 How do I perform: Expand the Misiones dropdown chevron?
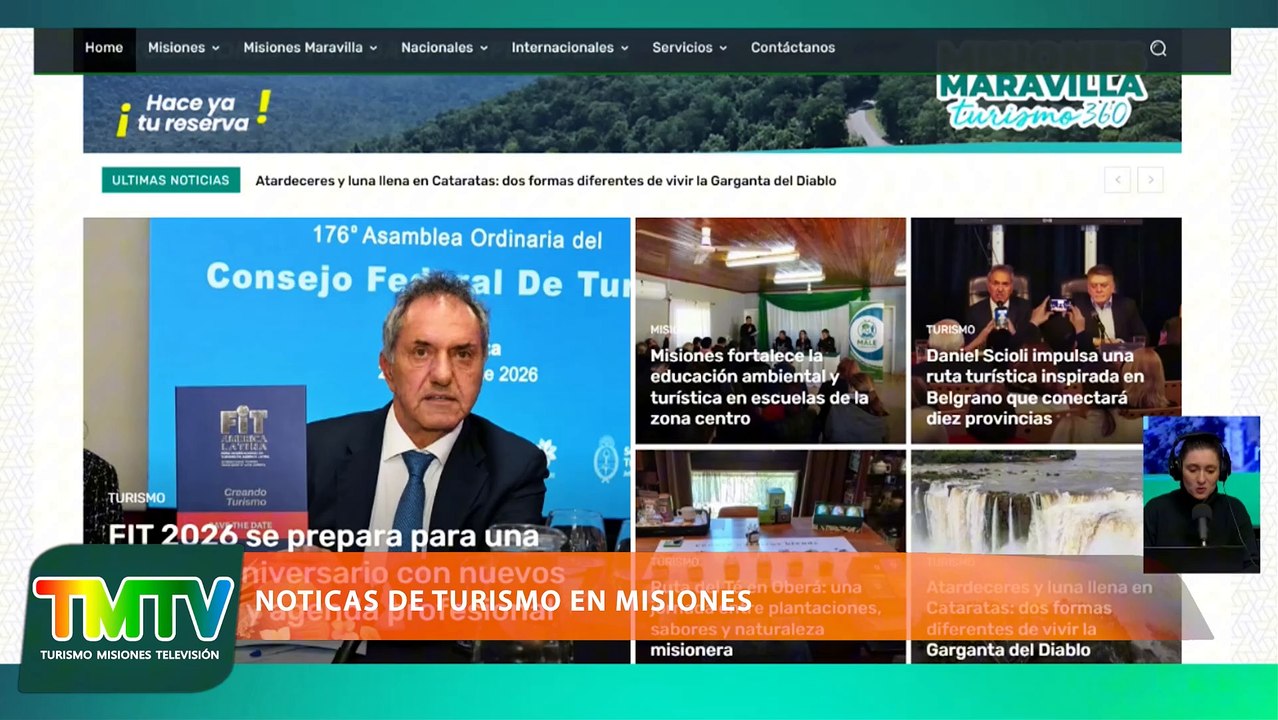[x=216, y=48]
